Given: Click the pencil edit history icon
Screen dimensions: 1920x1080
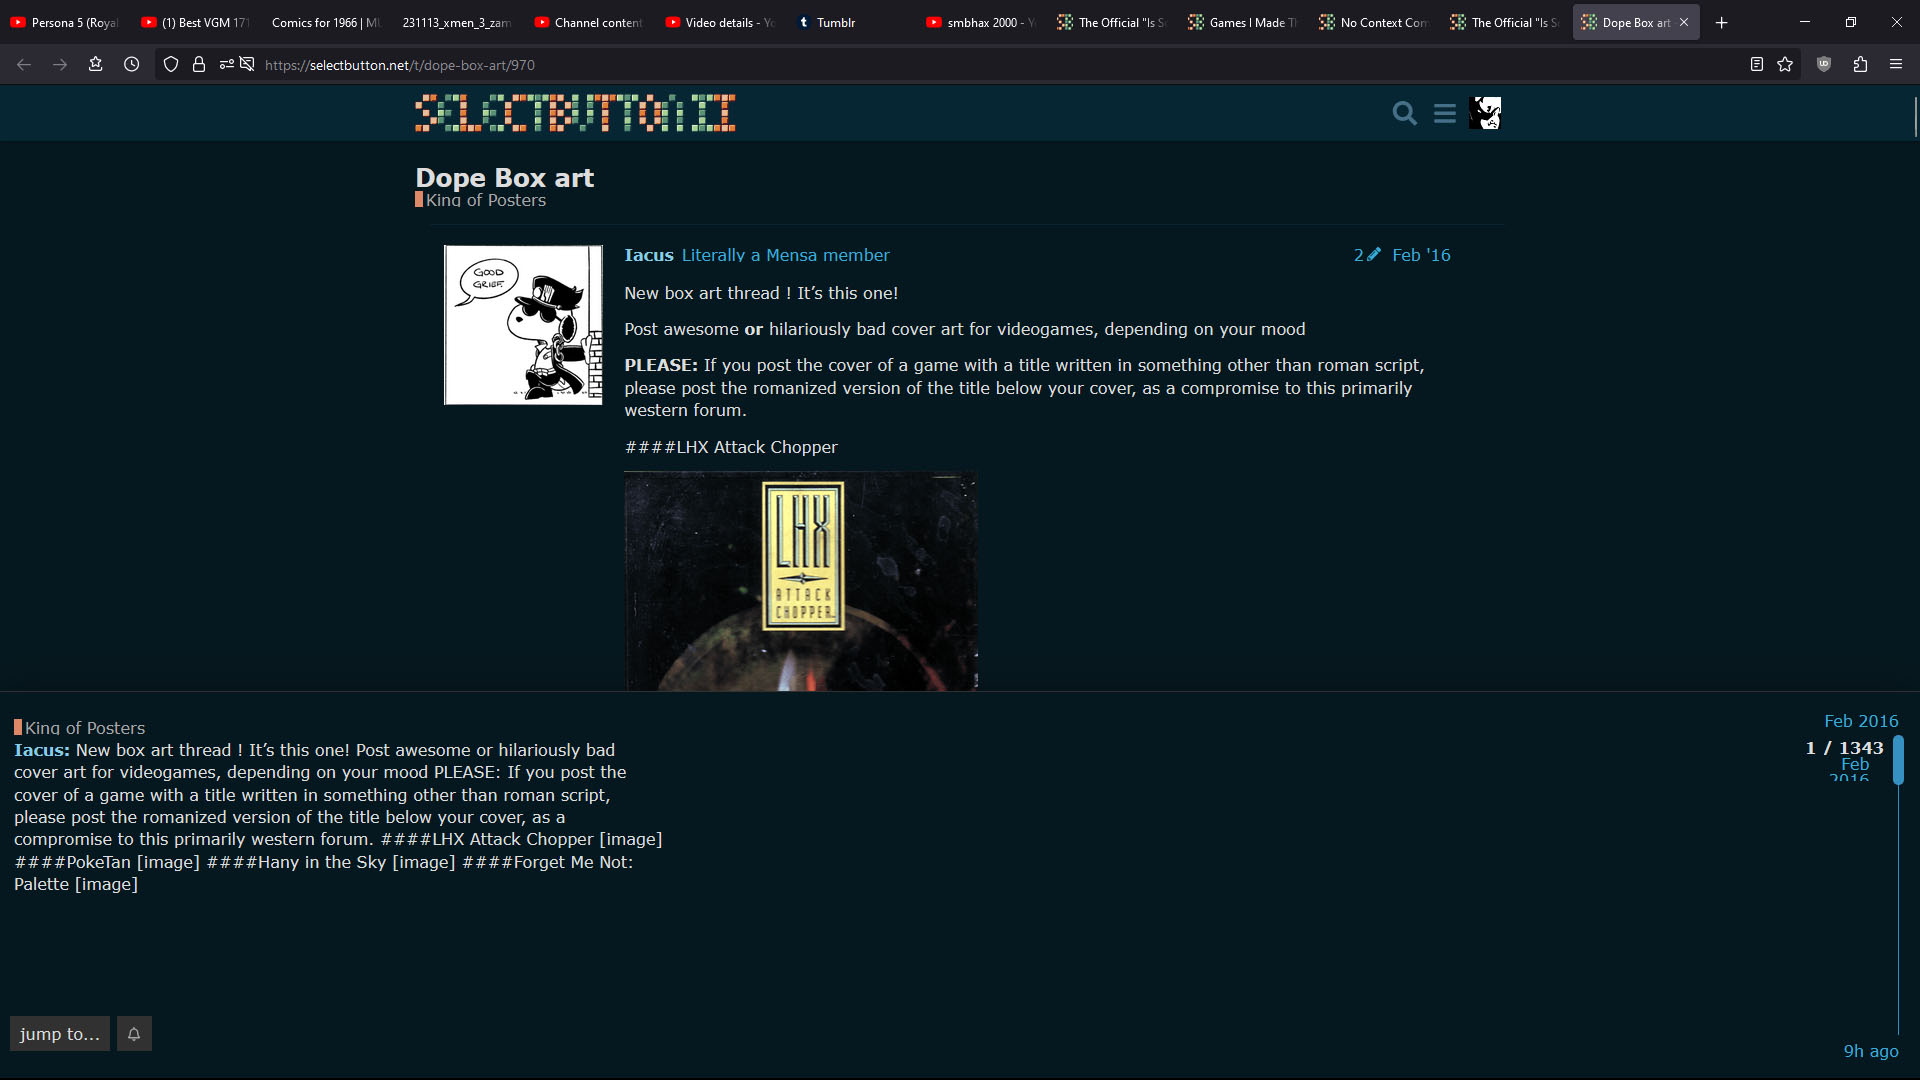Looking at the screenshot, I should (x=1373, y=255).
